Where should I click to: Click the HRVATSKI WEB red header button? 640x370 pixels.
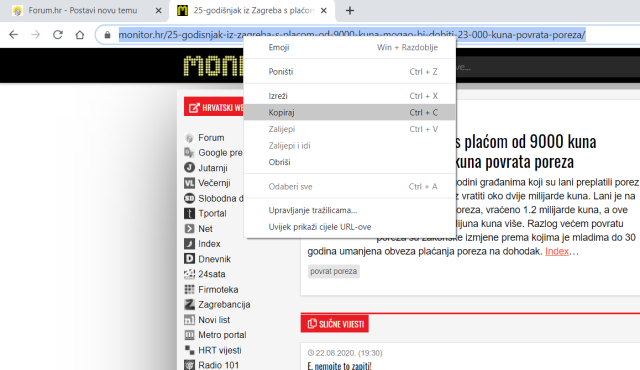point(213,107)
